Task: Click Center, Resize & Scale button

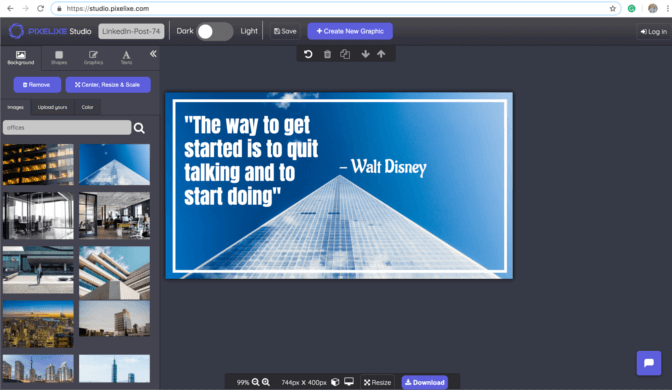Action: (x=108, y=85)
